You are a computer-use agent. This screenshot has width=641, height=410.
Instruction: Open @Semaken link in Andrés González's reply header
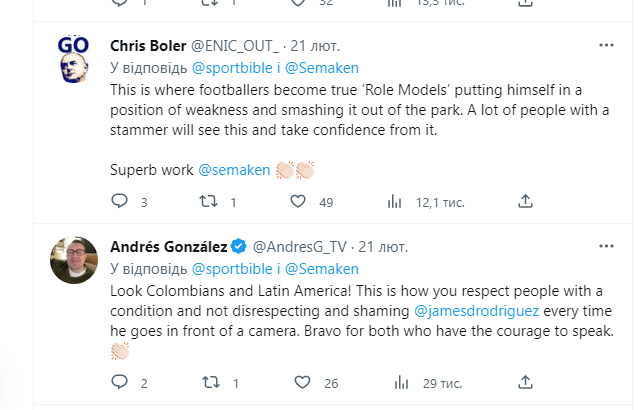pos(321,269)
